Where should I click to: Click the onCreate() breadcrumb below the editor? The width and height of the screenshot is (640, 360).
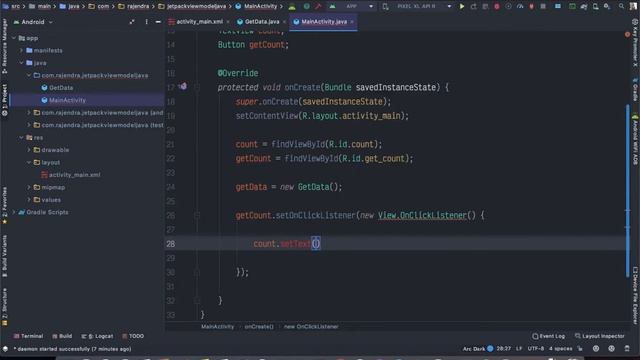(x=259, y=327)
